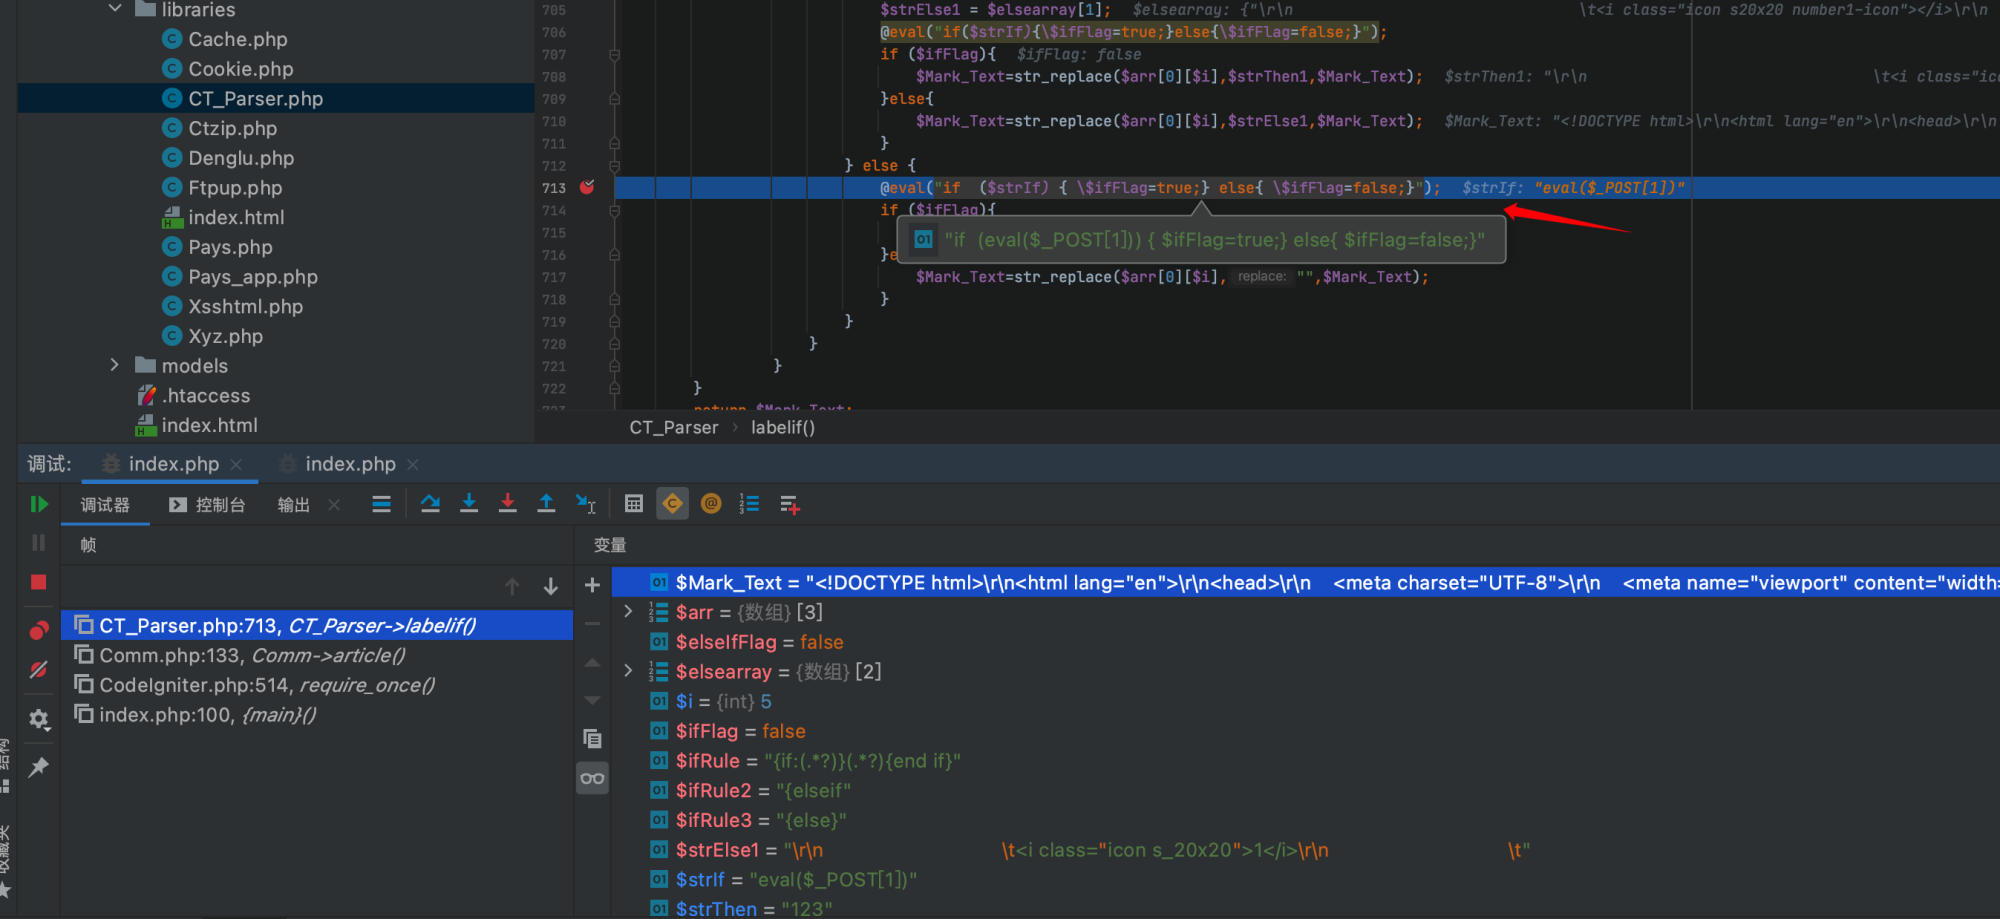This screenshot has height=919, width=2000.
Task: Open Evaluate Expression calculator icon
Action: (x=634, y=504)
